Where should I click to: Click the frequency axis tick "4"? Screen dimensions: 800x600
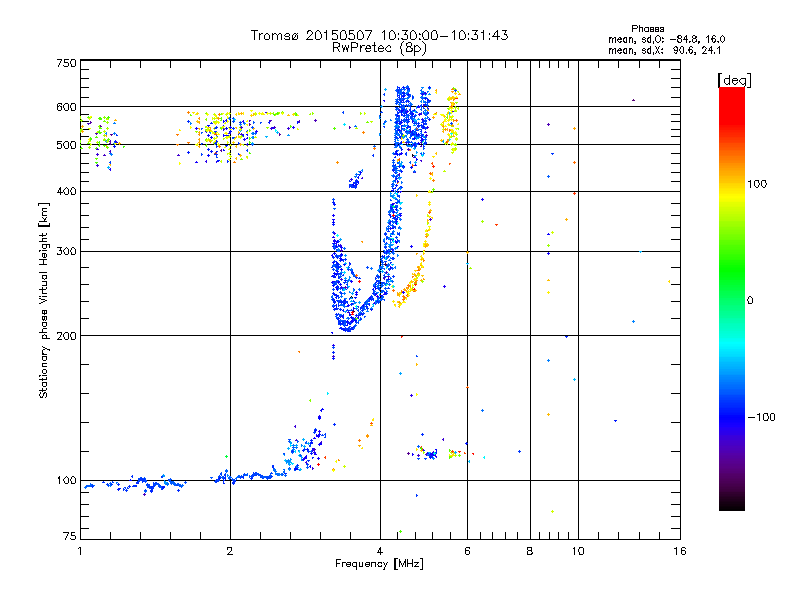click(x=380, y=551)
